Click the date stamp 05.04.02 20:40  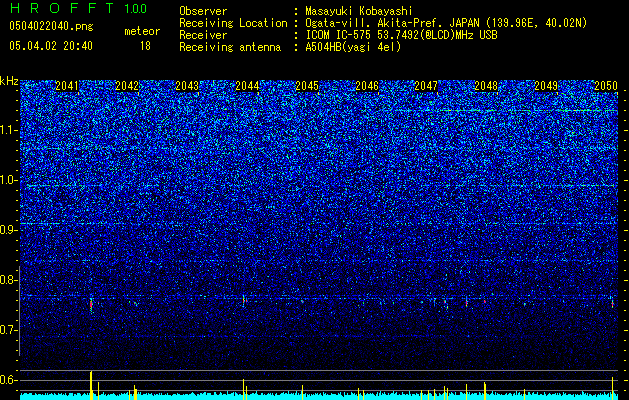[x=51, y=46]
